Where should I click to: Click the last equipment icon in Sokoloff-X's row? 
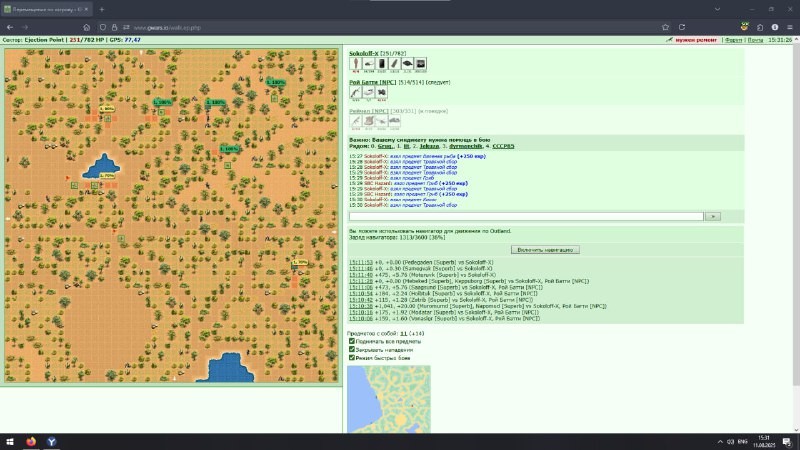pyautogui.click(x=420, y=64)
